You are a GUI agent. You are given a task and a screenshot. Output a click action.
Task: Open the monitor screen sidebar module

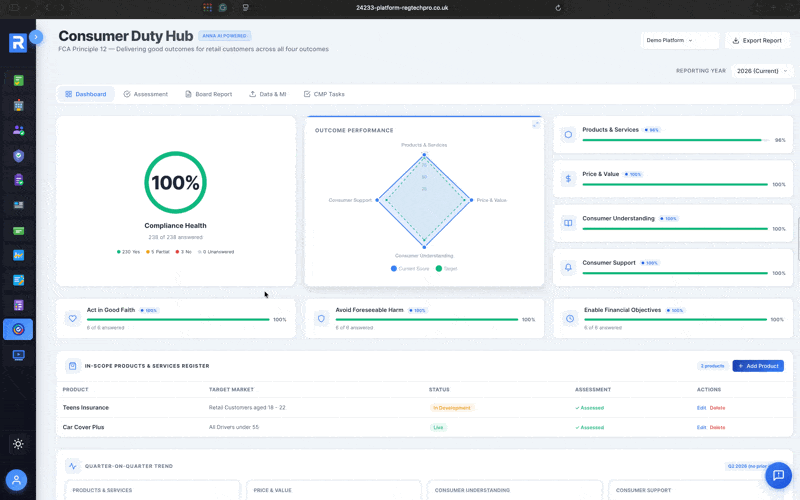point(18,355)
